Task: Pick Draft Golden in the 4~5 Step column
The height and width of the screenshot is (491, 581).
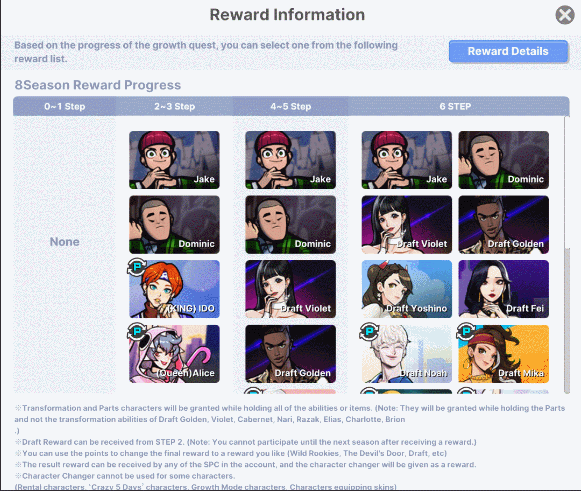Action: 290,354
